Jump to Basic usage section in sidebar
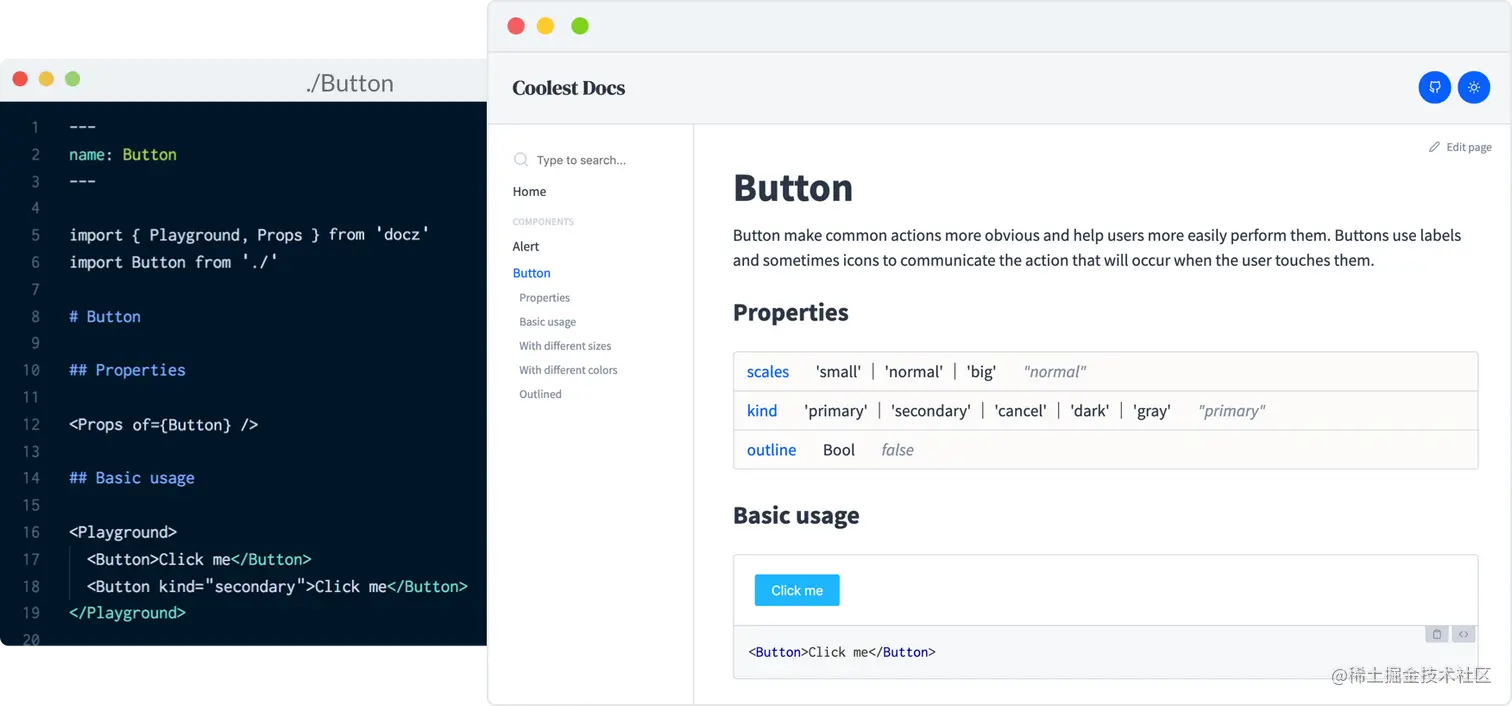 coord(547,322)
